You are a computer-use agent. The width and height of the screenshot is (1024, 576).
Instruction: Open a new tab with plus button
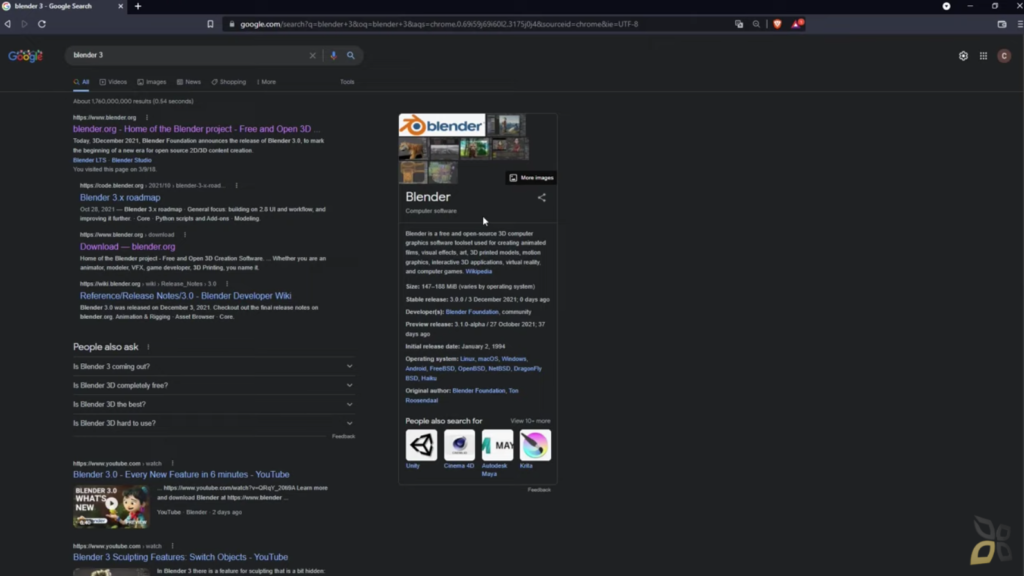tap(138, 7)
